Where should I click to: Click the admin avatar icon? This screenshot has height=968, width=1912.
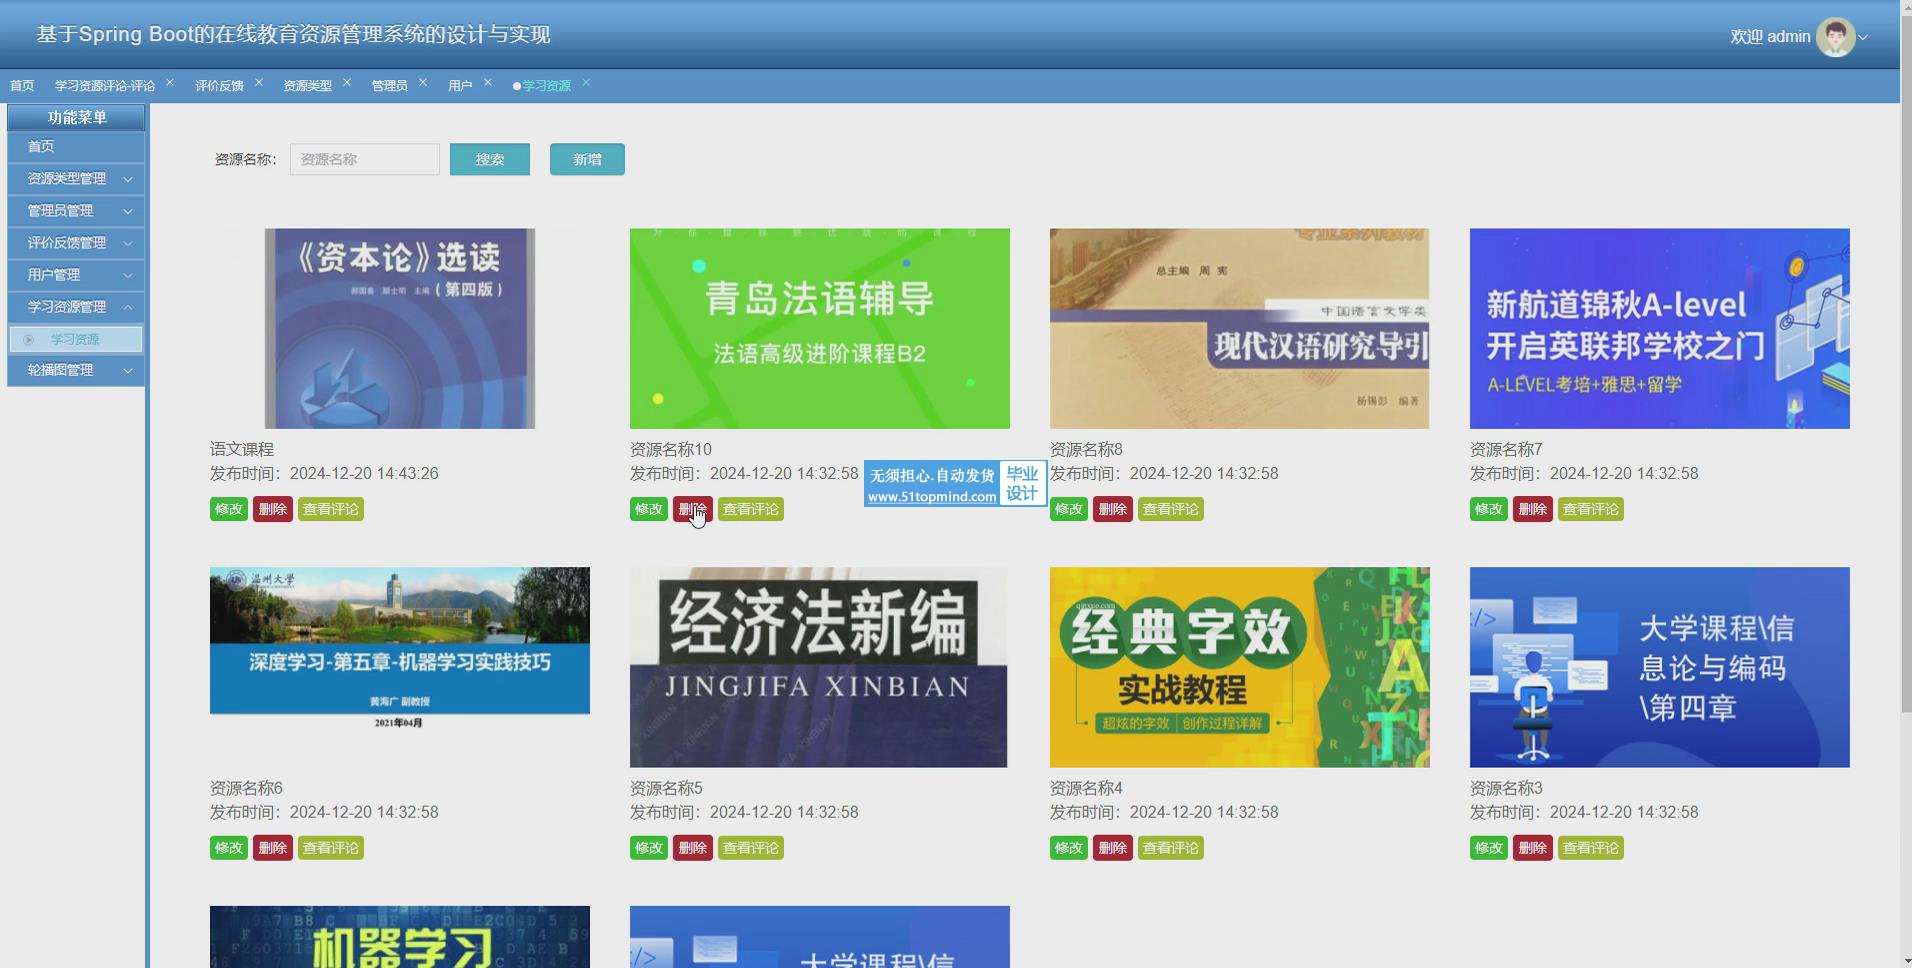tap(1835, 37)
